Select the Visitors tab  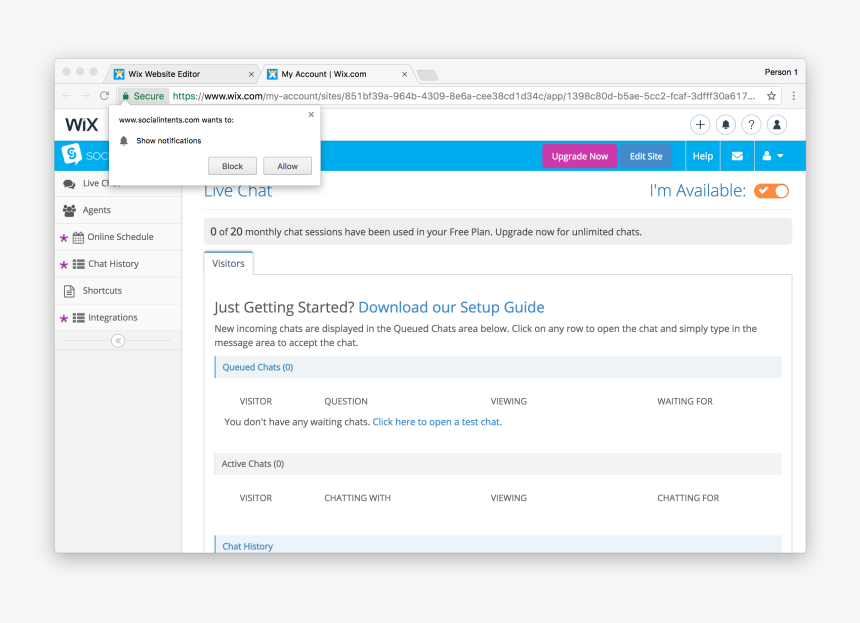tap(228, 263)
